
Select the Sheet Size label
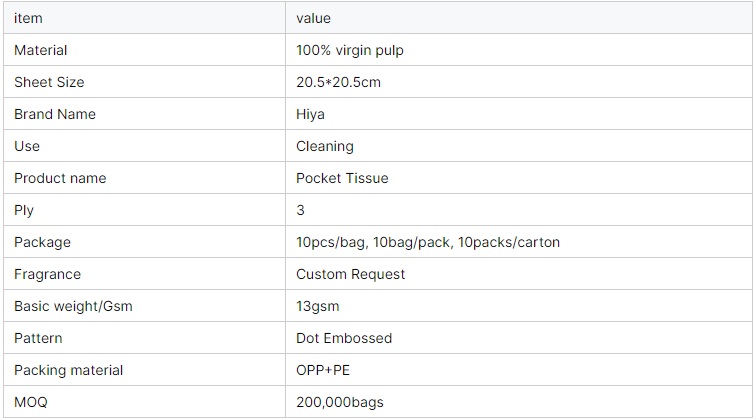tap(49, 82)
